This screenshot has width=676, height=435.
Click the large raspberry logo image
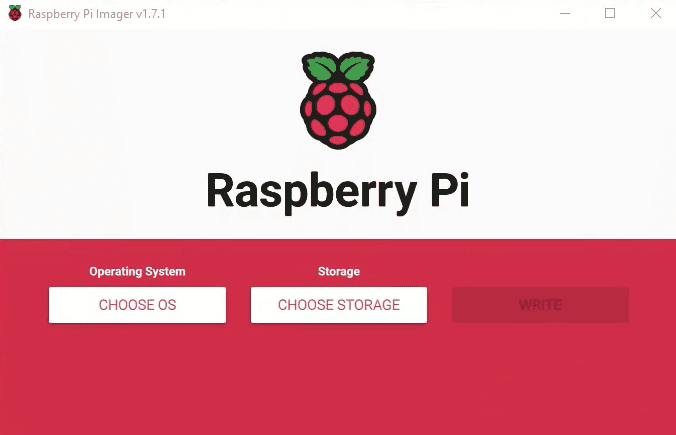coord(338,100)
